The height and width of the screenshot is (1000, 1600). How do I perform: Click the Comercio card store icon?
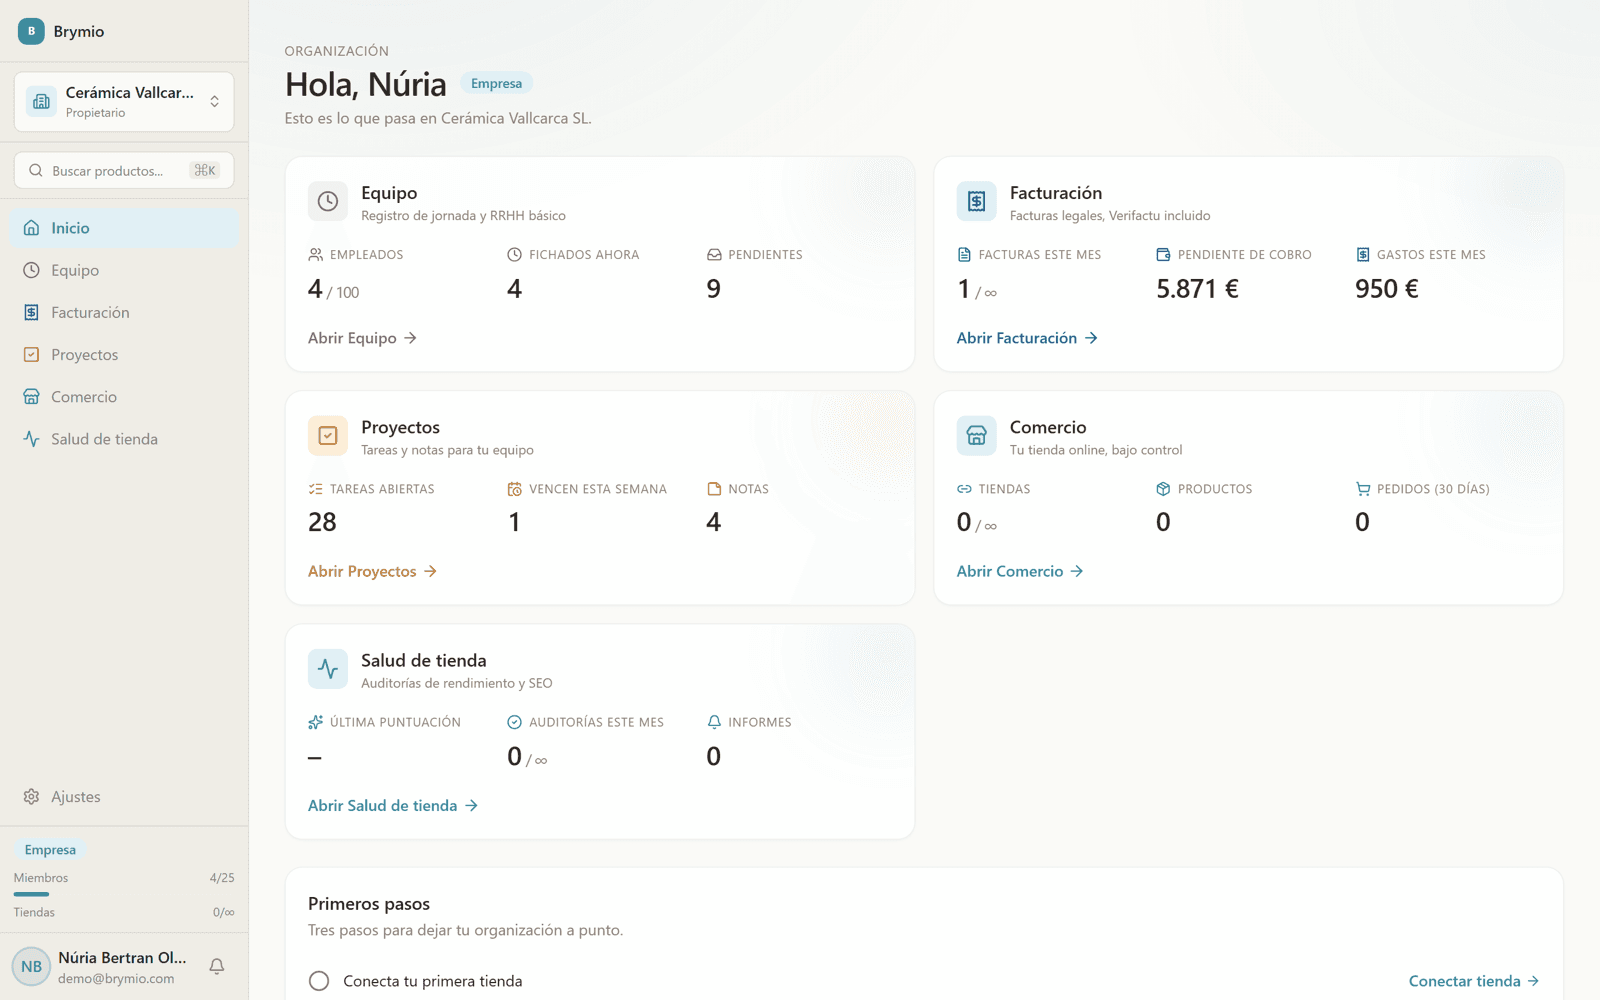click(976, 435)
